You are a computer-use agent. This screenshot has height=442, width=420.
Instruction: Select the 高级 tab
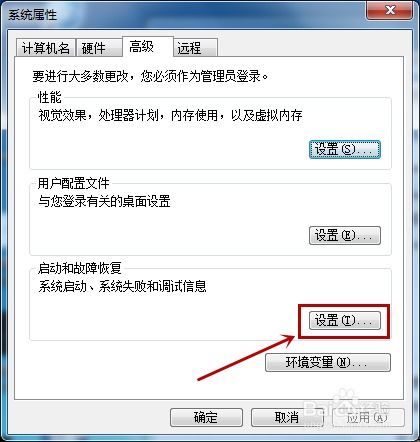pyautogui.click(x=148, y=46)
